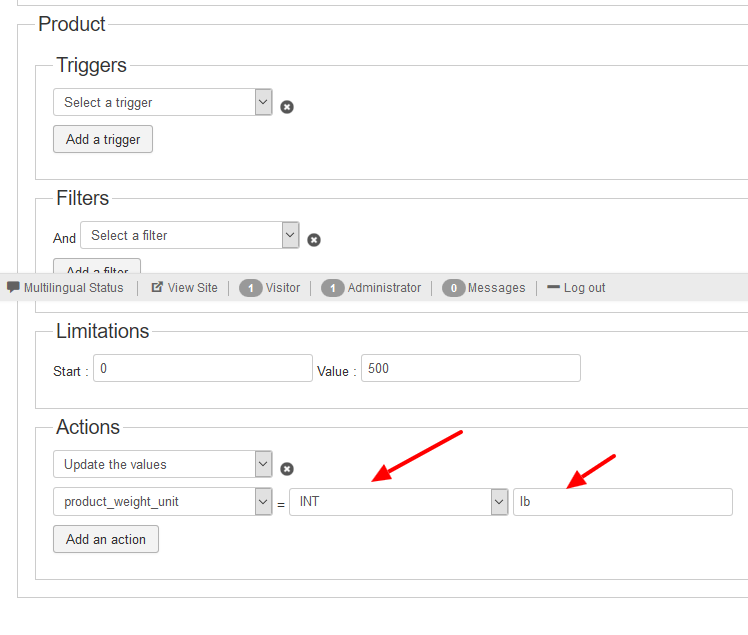Click the Administrator count badge
The image size is (748, 635).
tap(333, 288)
